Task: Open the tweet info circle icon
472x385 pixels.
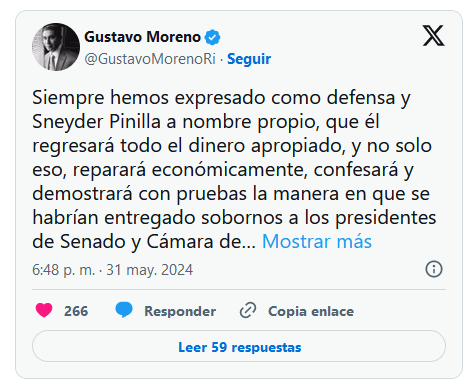Action: tap(434, 269)
